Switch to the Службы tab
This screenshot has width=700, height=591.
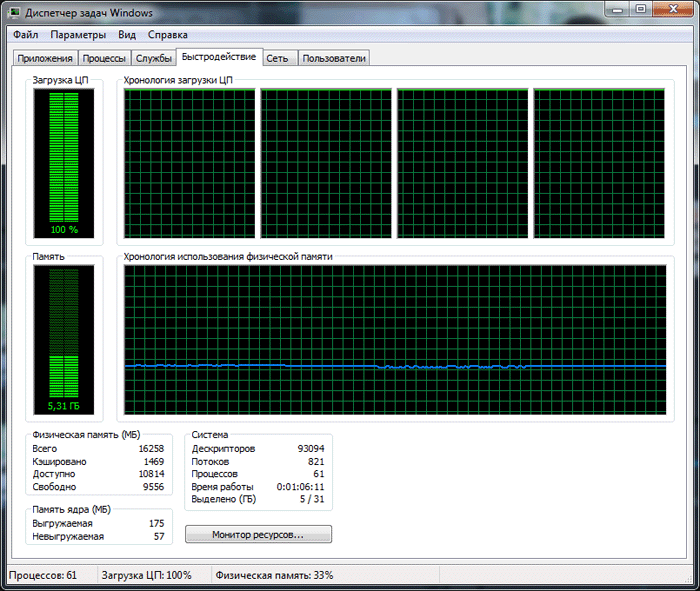click(154, 58)
